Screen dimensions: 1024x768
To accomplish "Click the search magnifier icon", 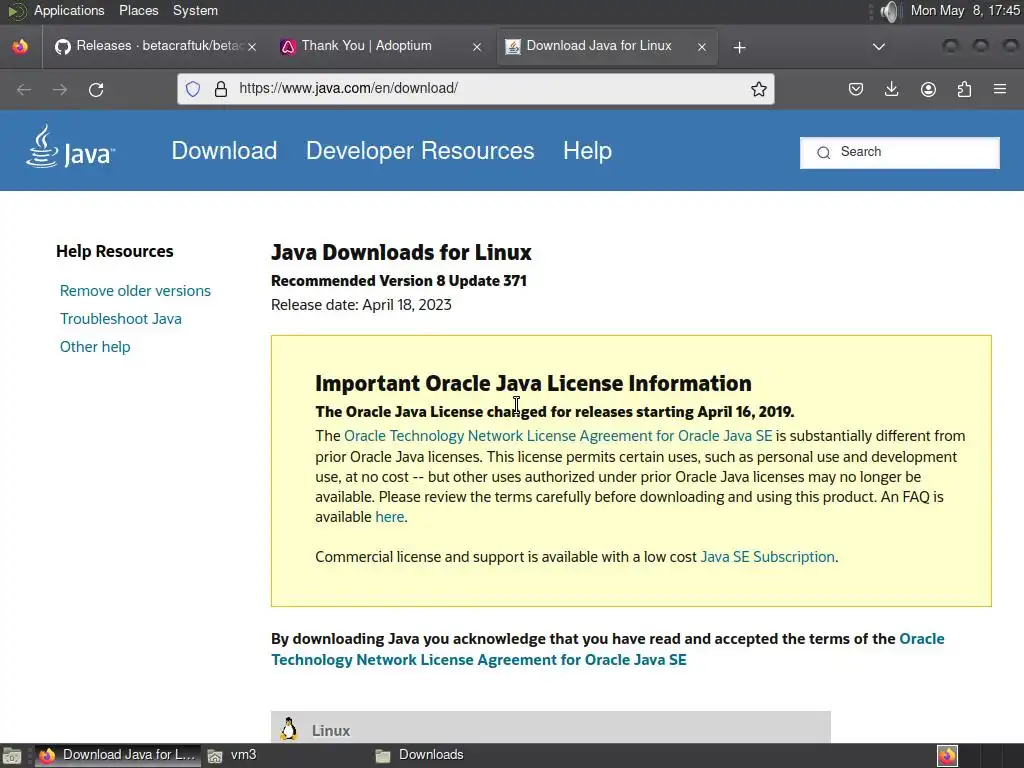I will pyautogui.click(x=824, y=152).
